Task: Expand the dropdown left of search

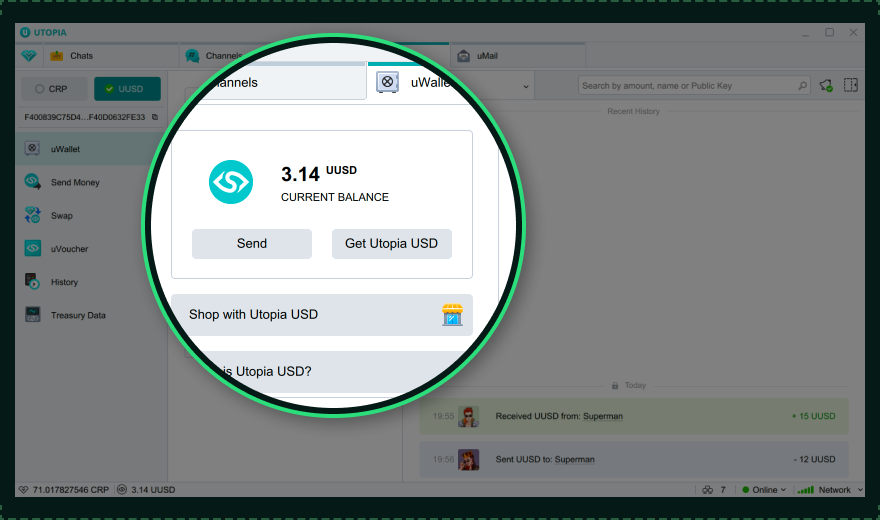Action: 526,86
